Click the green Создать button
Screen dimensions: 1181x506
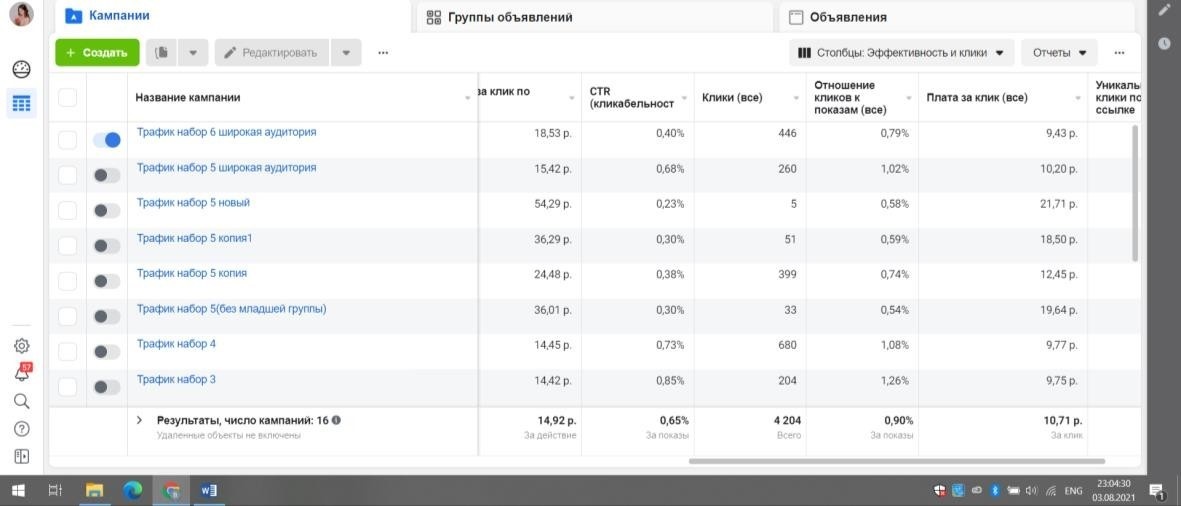[97, 53]
